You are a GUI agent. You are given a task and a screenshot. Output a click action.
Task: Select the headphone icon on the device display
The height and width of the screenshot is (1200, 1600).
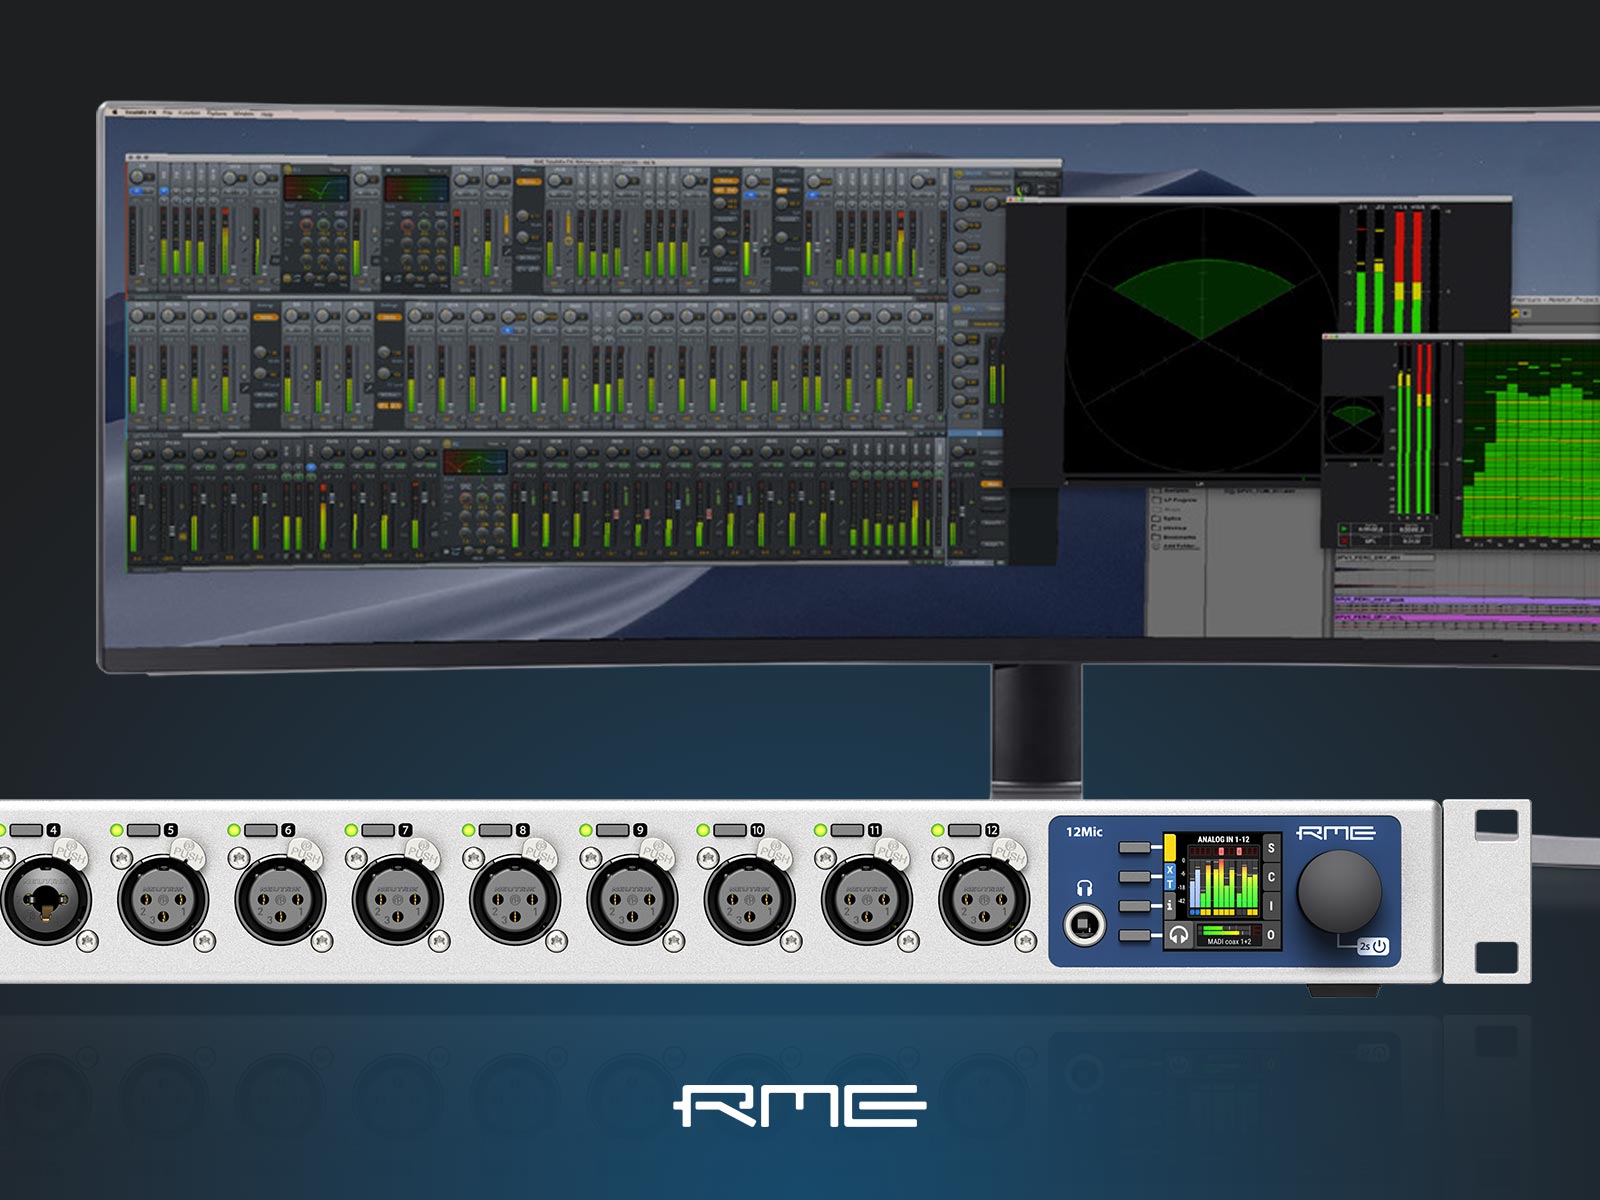pos(1178,935)
